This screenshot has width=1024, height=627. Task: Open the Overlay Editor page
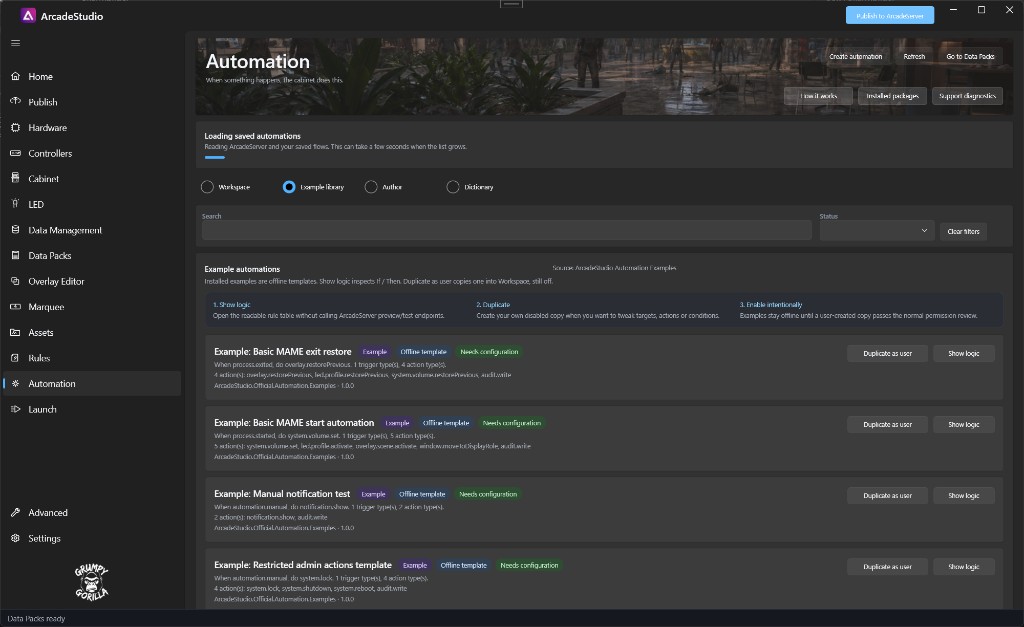point(56,281)
